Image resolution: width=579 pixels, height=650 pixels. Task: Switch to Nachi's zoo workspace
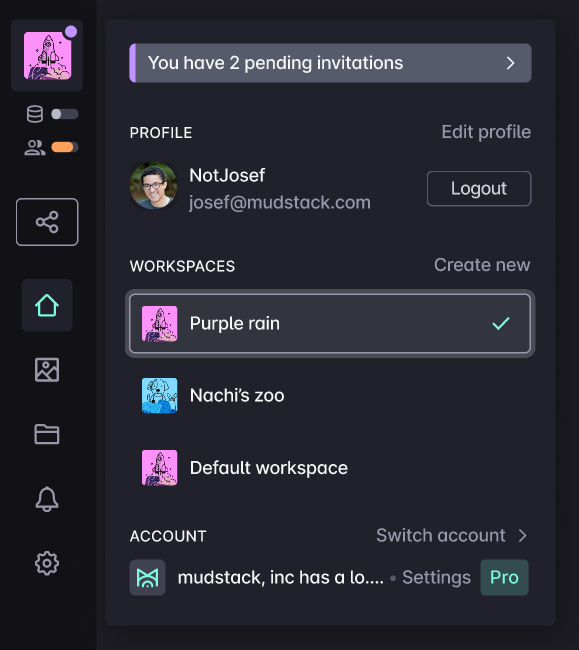pyautogui.click(x=330, y=395)
